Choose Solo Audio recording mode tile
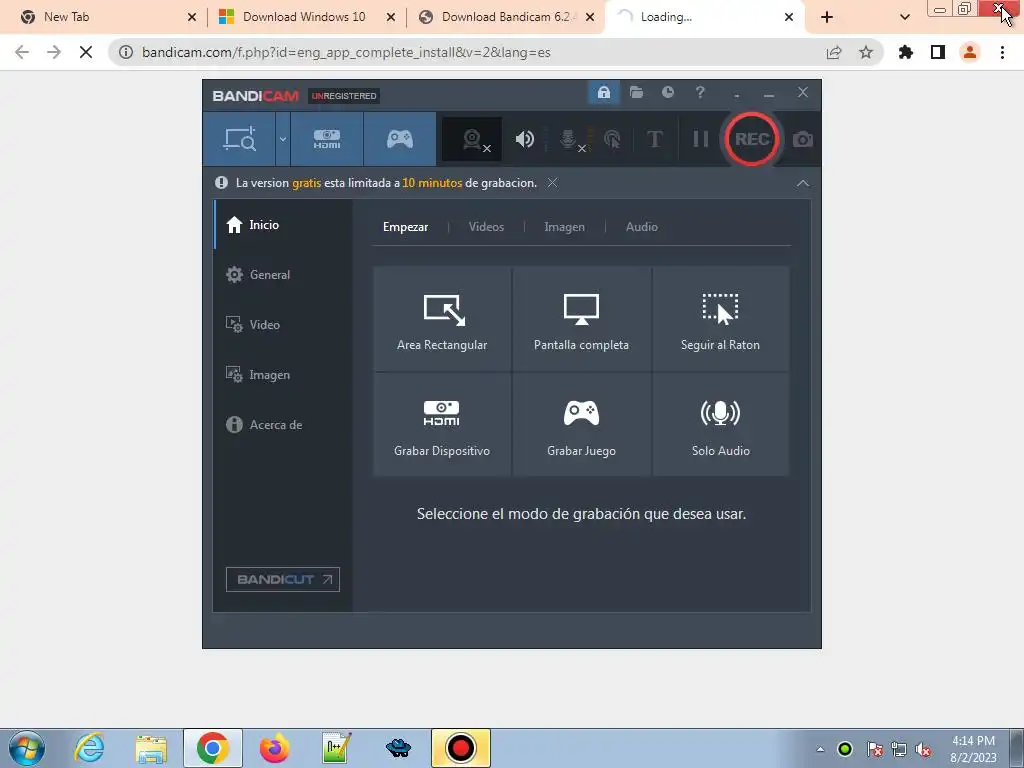 pos(721,424)
